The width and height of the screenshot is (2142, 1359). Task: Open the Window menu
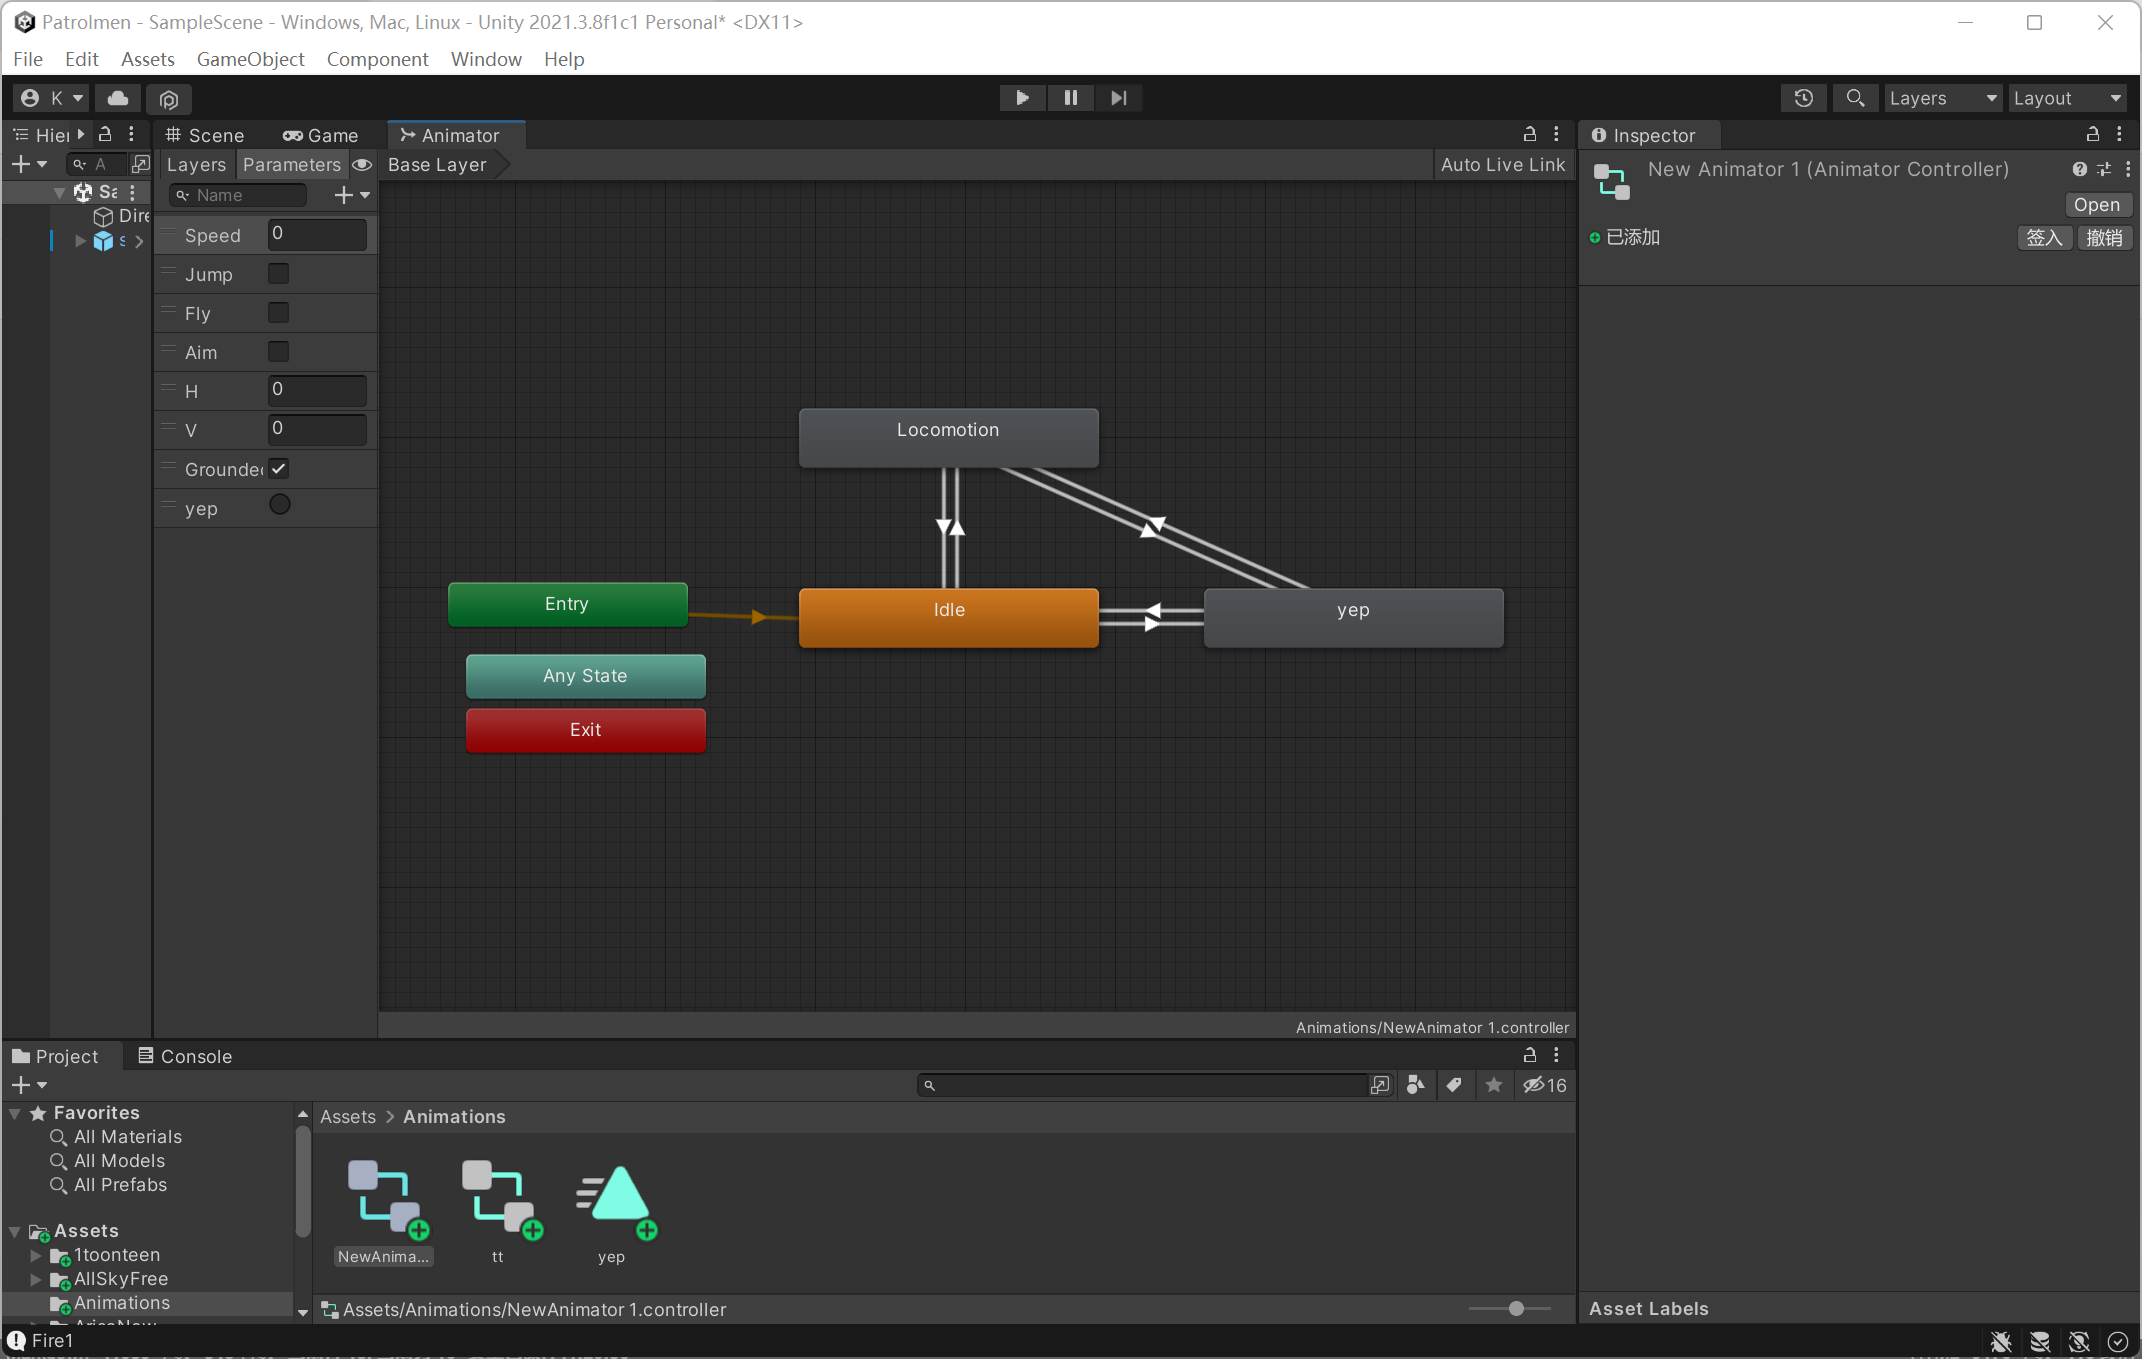pos(486,59)
